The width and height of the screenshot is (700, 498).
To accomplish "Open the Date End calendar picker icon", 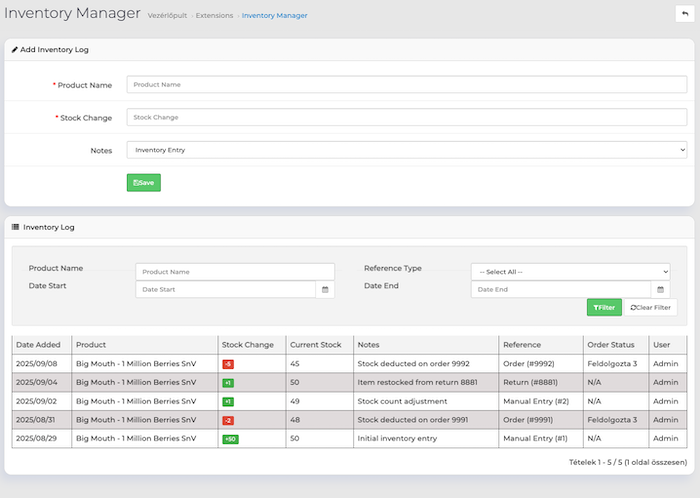I will tap(661, 290).
